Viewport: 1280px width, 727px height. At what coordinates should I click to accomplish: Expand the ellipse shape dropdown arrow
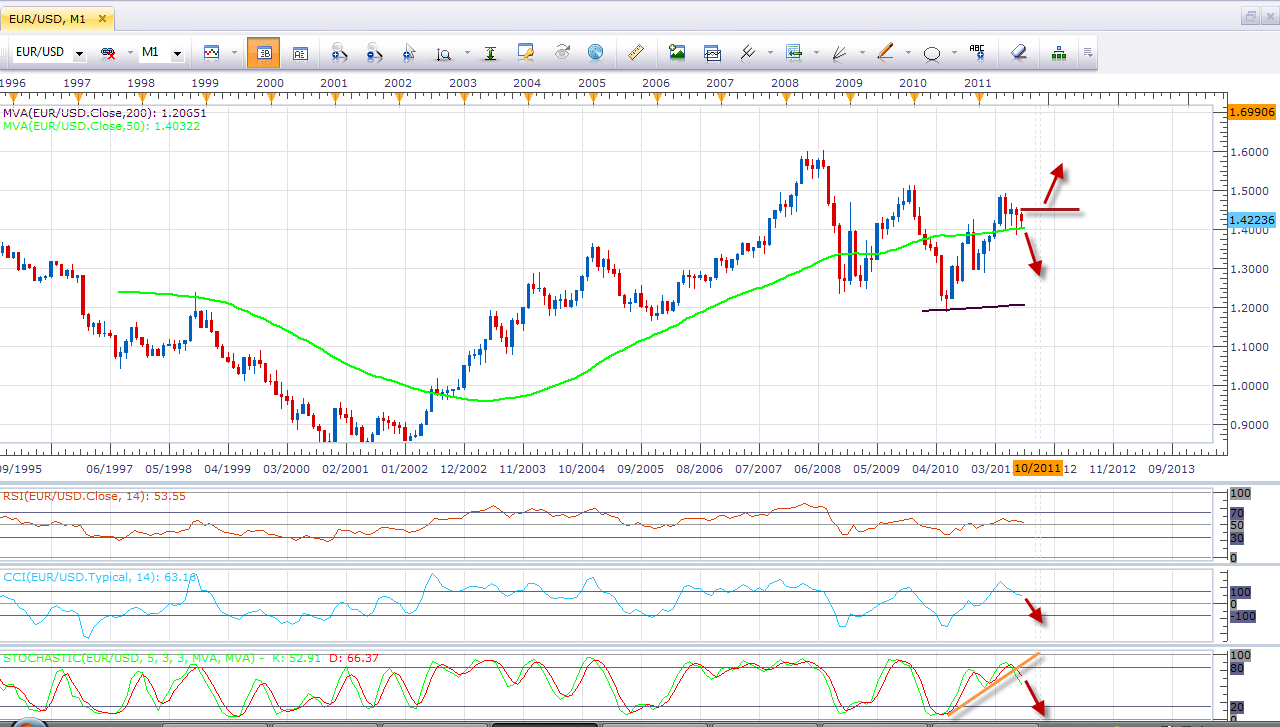click(x=954, y=53)
